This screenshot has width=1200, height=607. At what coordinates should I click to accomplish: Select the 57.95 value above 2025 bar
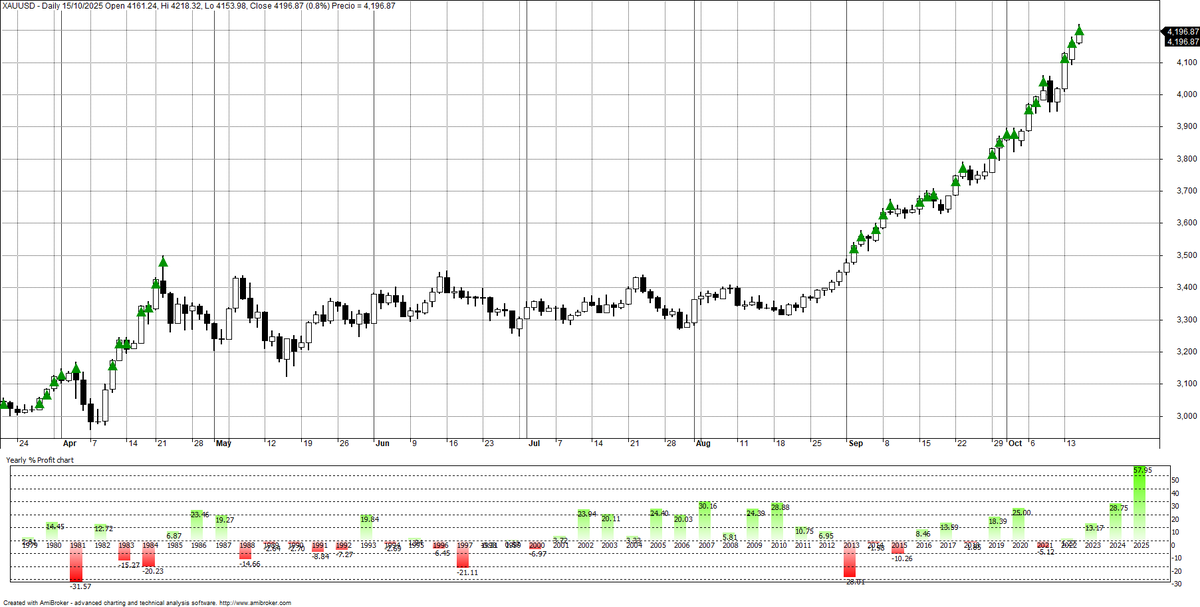click(1143, 469)
